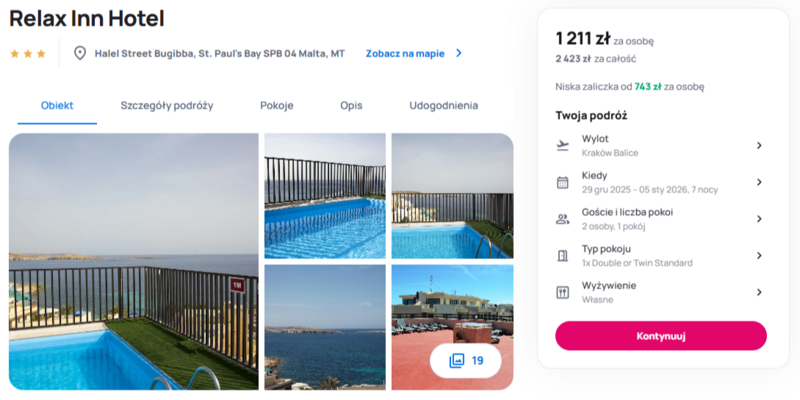Click the airplane departure icon
This screenshot has width=800, height=400.
click(562, 145)
